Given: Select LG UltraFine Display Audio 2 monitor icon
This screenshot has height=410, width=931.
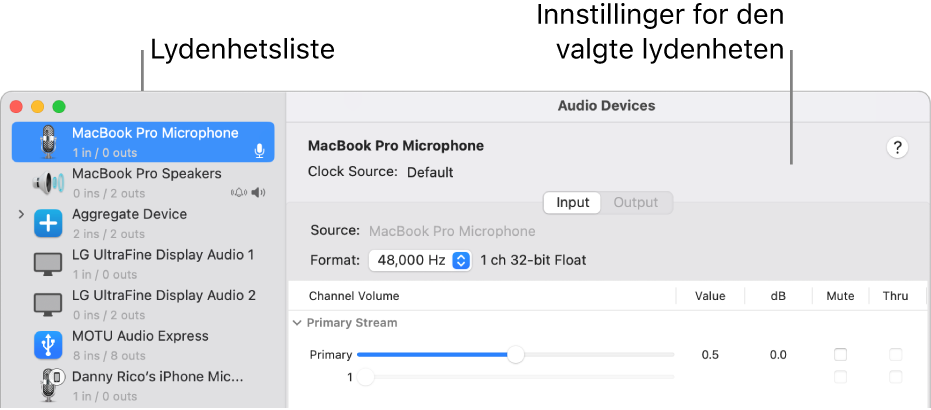Looking at the screenshot, I should click(x=48, y=305).
